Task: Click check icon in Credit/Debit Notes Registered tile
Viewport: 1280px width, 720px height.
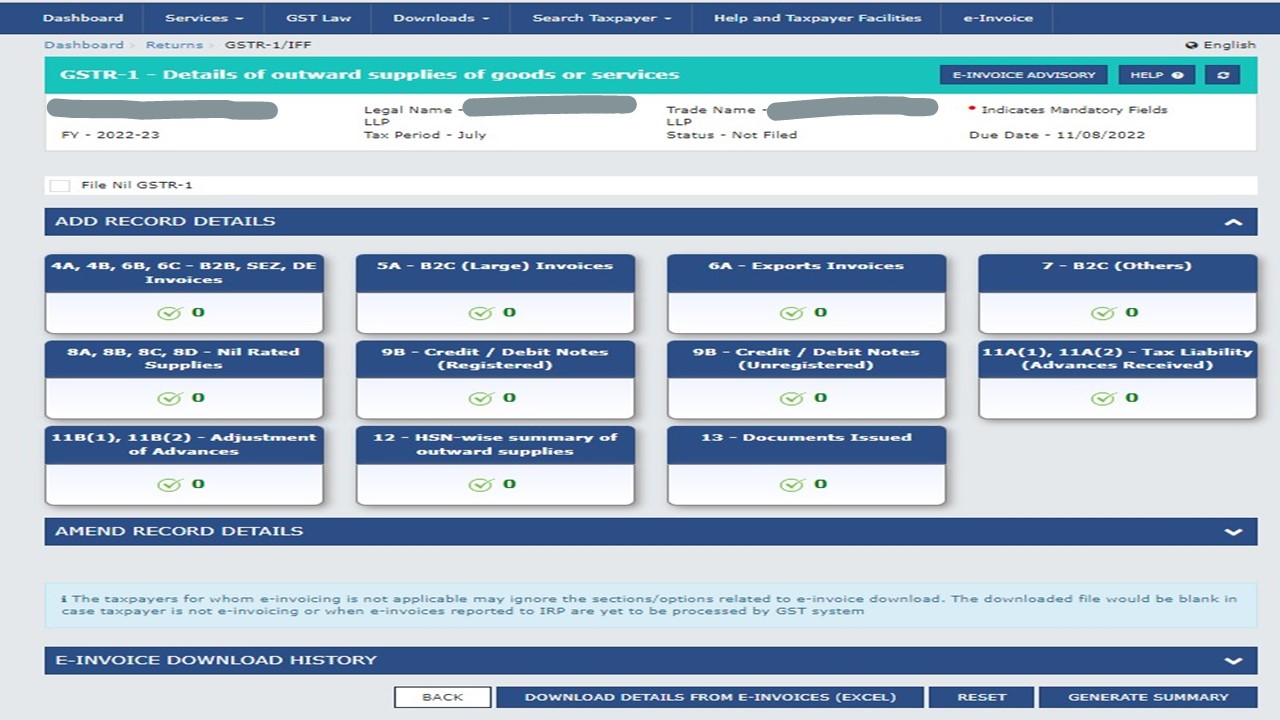Action: point(480,398)
